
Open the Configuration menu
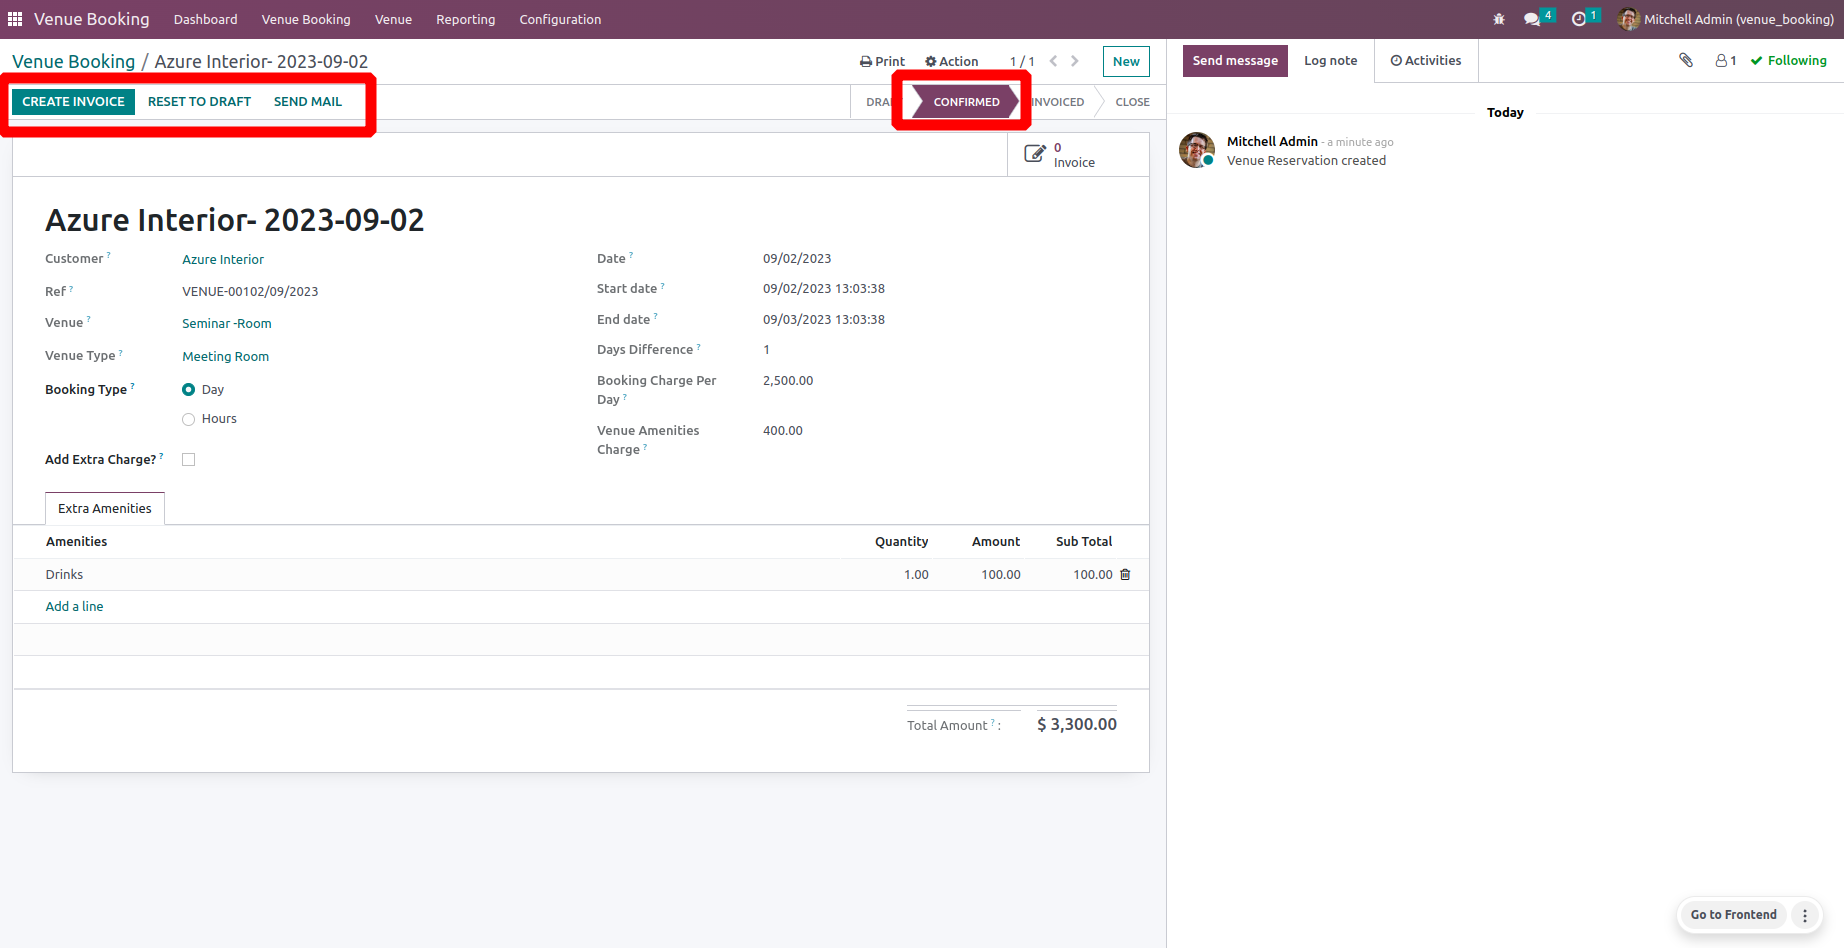(x=560, y=19)
